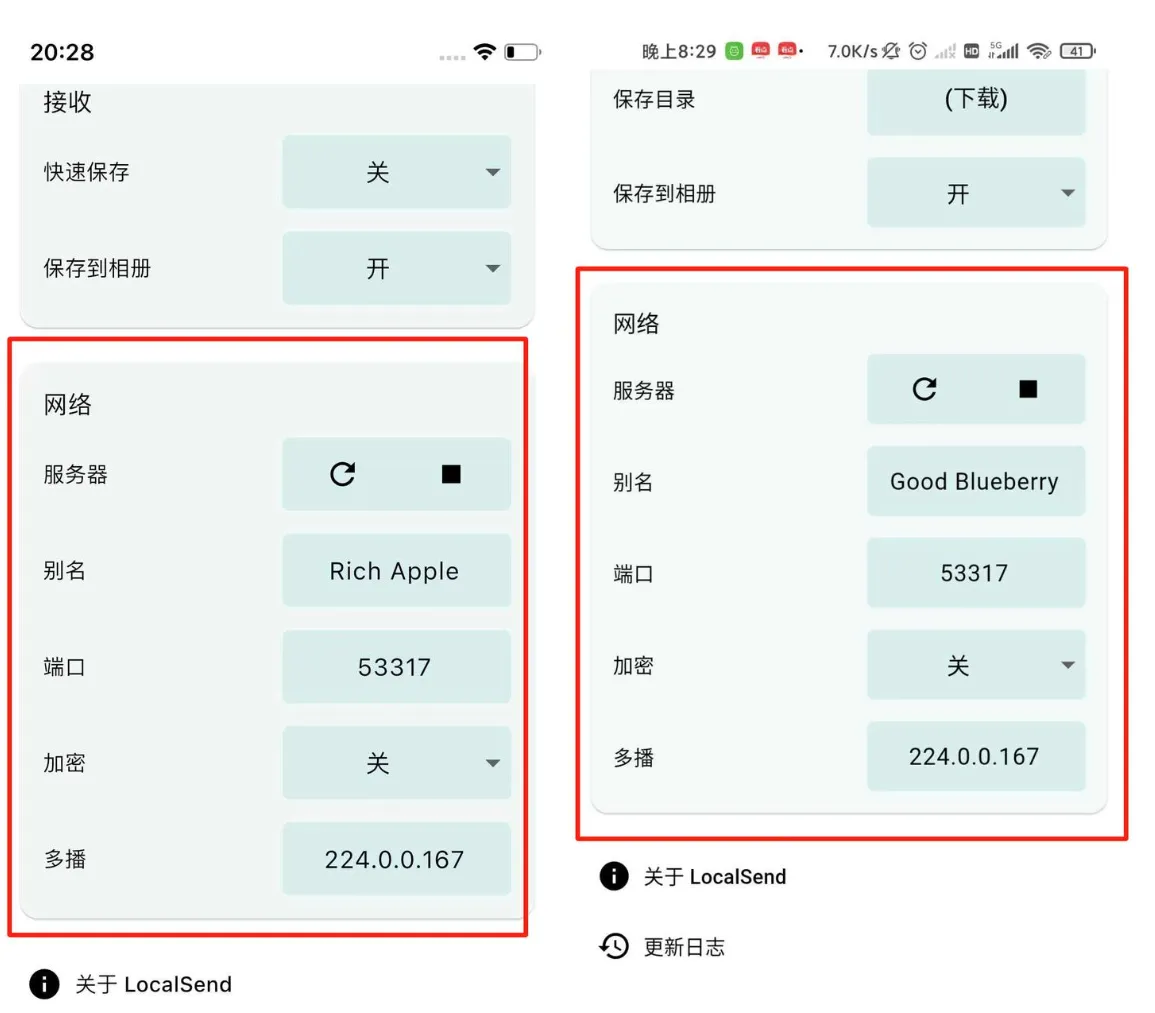The height and width of the screenshot is (1013, 1155).
Task: Stop server square icon on left phone
Action: (451, 474)
